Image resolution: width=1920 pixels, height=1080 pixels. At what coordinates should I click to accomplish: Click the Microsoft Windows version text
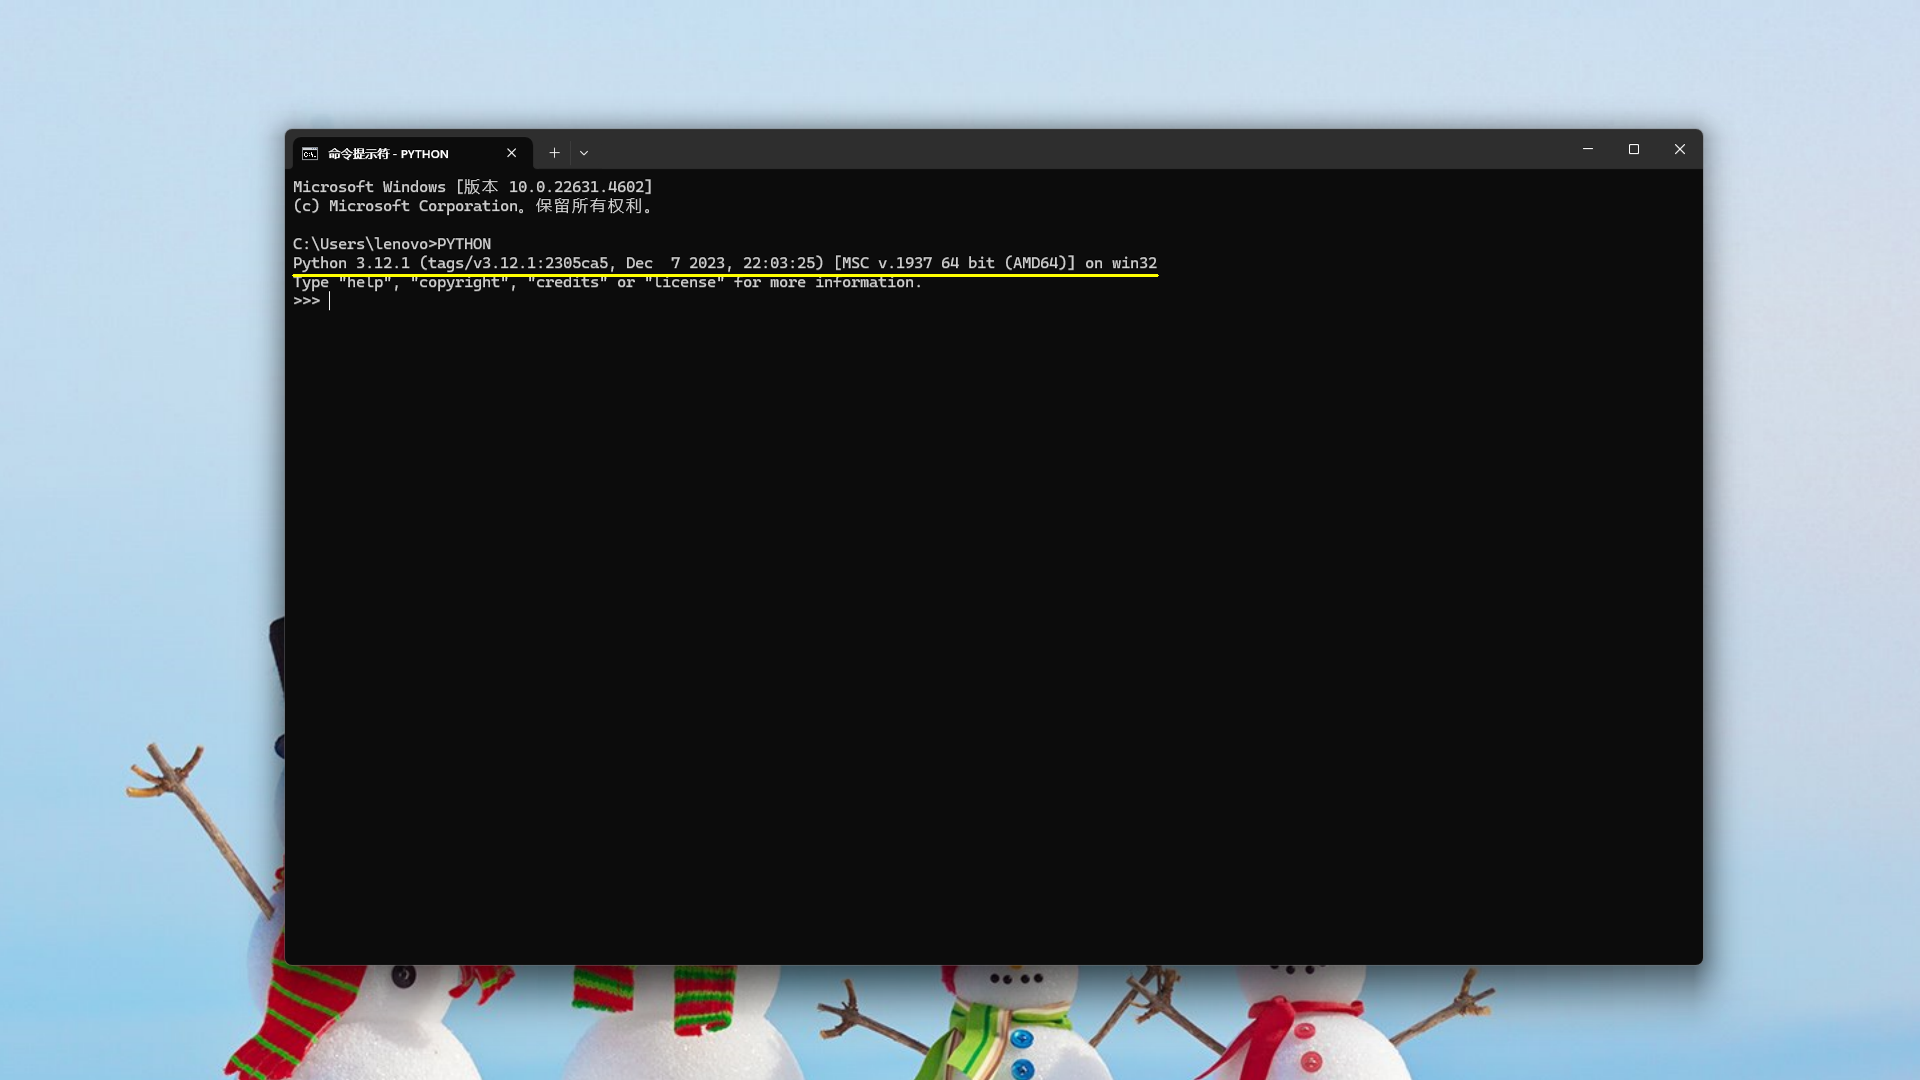pyautogui.click(x=472, y=186)
